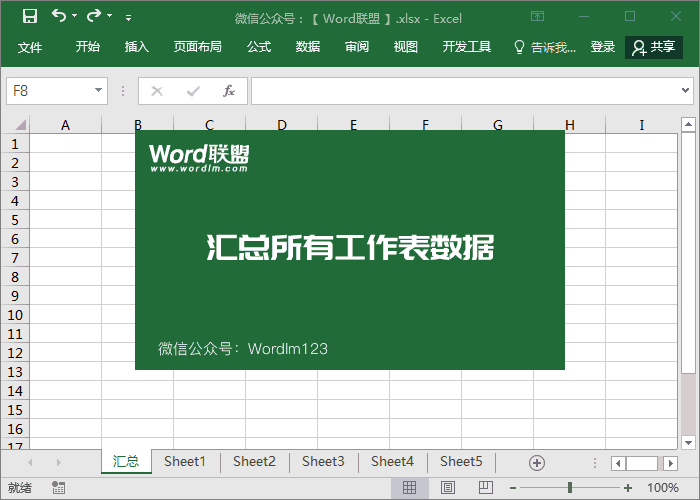The height and width of the screenshot is (500, 700).
Task: Switch to Sheet4 tab
Action: click(x=392, y=461)
